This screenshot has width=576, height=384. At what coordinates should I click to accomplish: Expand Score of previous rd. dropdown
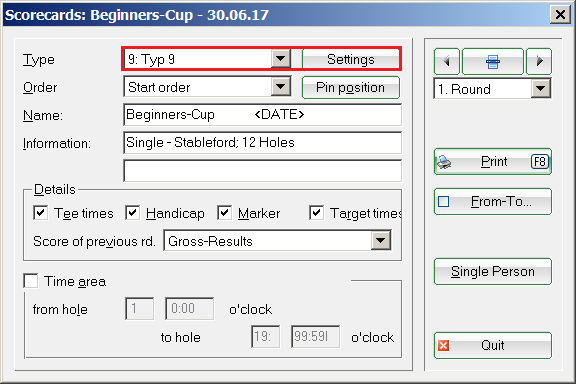pos(381,241)
